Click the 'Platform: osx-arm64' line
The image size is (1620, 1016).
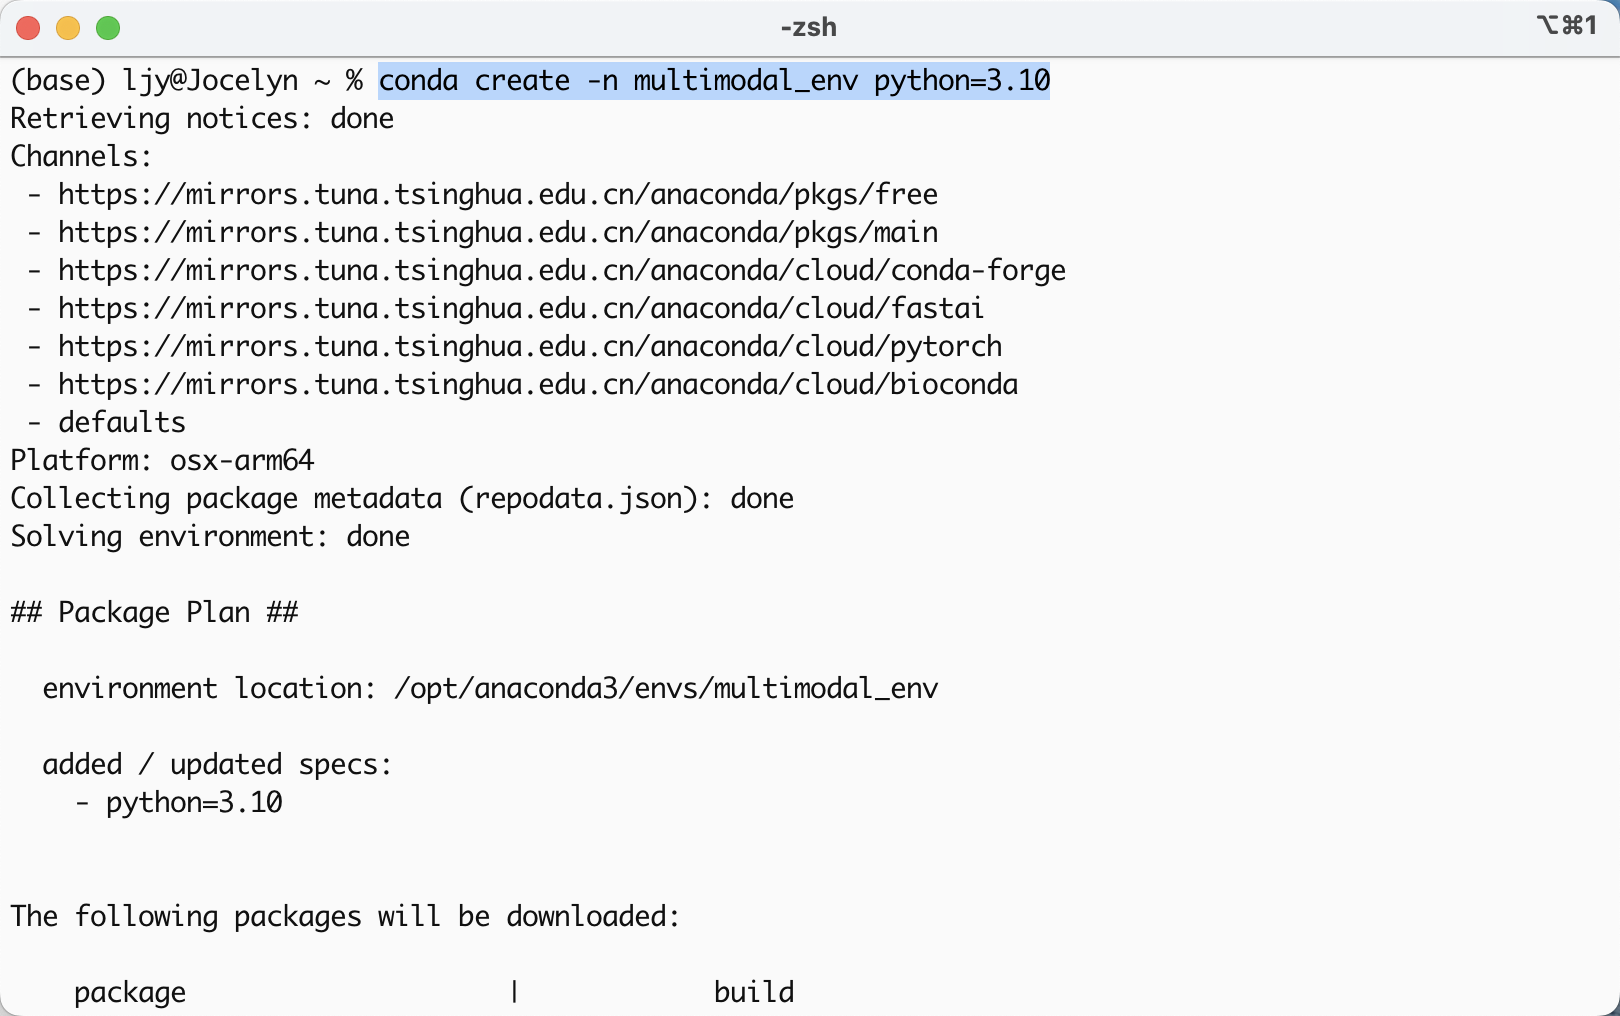(162, 460)
